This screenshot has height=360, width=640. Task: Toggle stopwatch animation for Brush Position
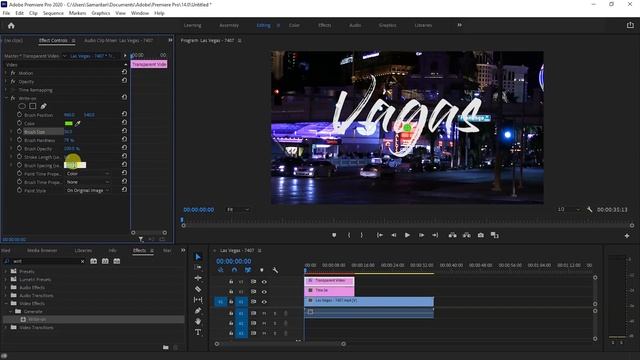pyautogui.click(x=19, y=115)
